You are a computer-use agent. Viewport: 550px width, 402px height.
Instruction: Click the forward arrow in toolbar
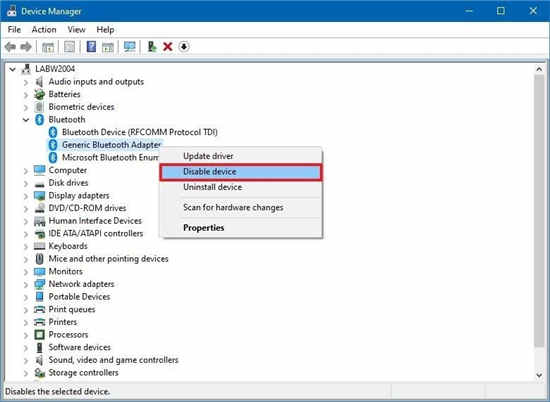[x=26, y=47]
